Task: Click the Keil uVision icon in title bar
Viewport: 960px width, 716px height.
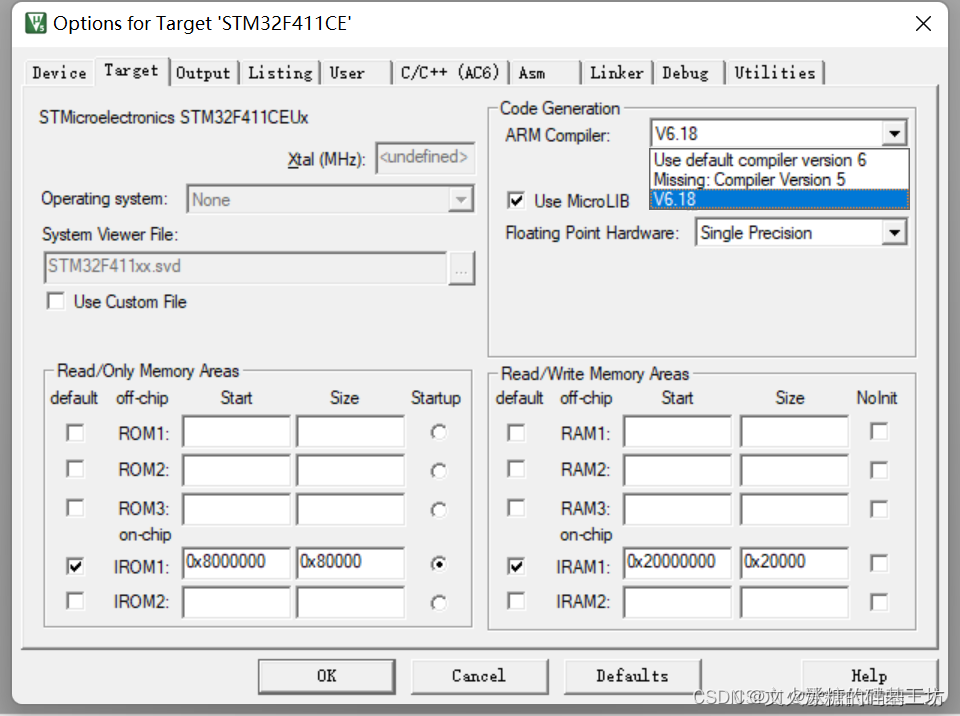Action: click(36, 23)
